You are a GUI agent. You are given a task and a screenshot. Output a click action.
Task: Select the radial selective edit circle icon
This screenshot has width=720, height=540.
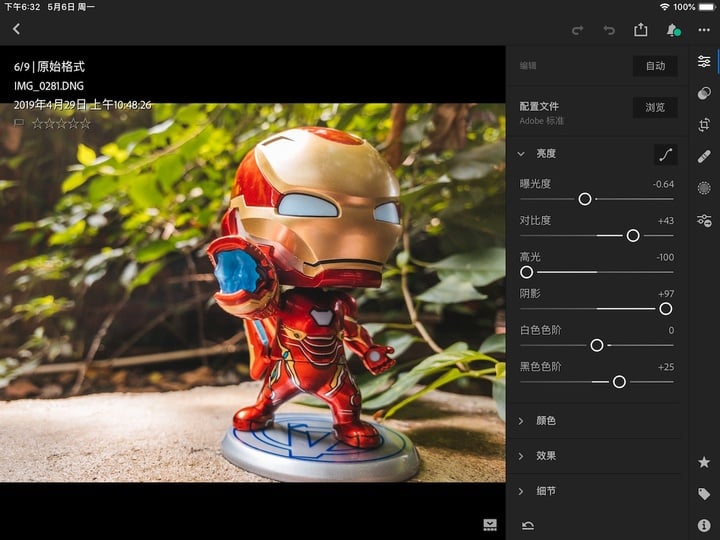704,188
